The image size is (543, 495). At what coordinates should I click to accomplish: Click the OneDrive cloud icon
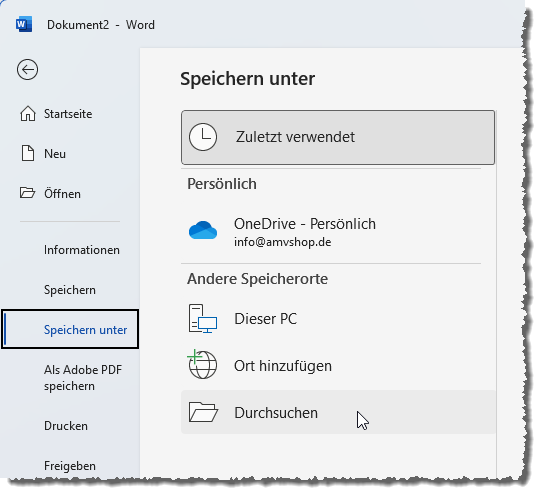[x=203, y=230]
